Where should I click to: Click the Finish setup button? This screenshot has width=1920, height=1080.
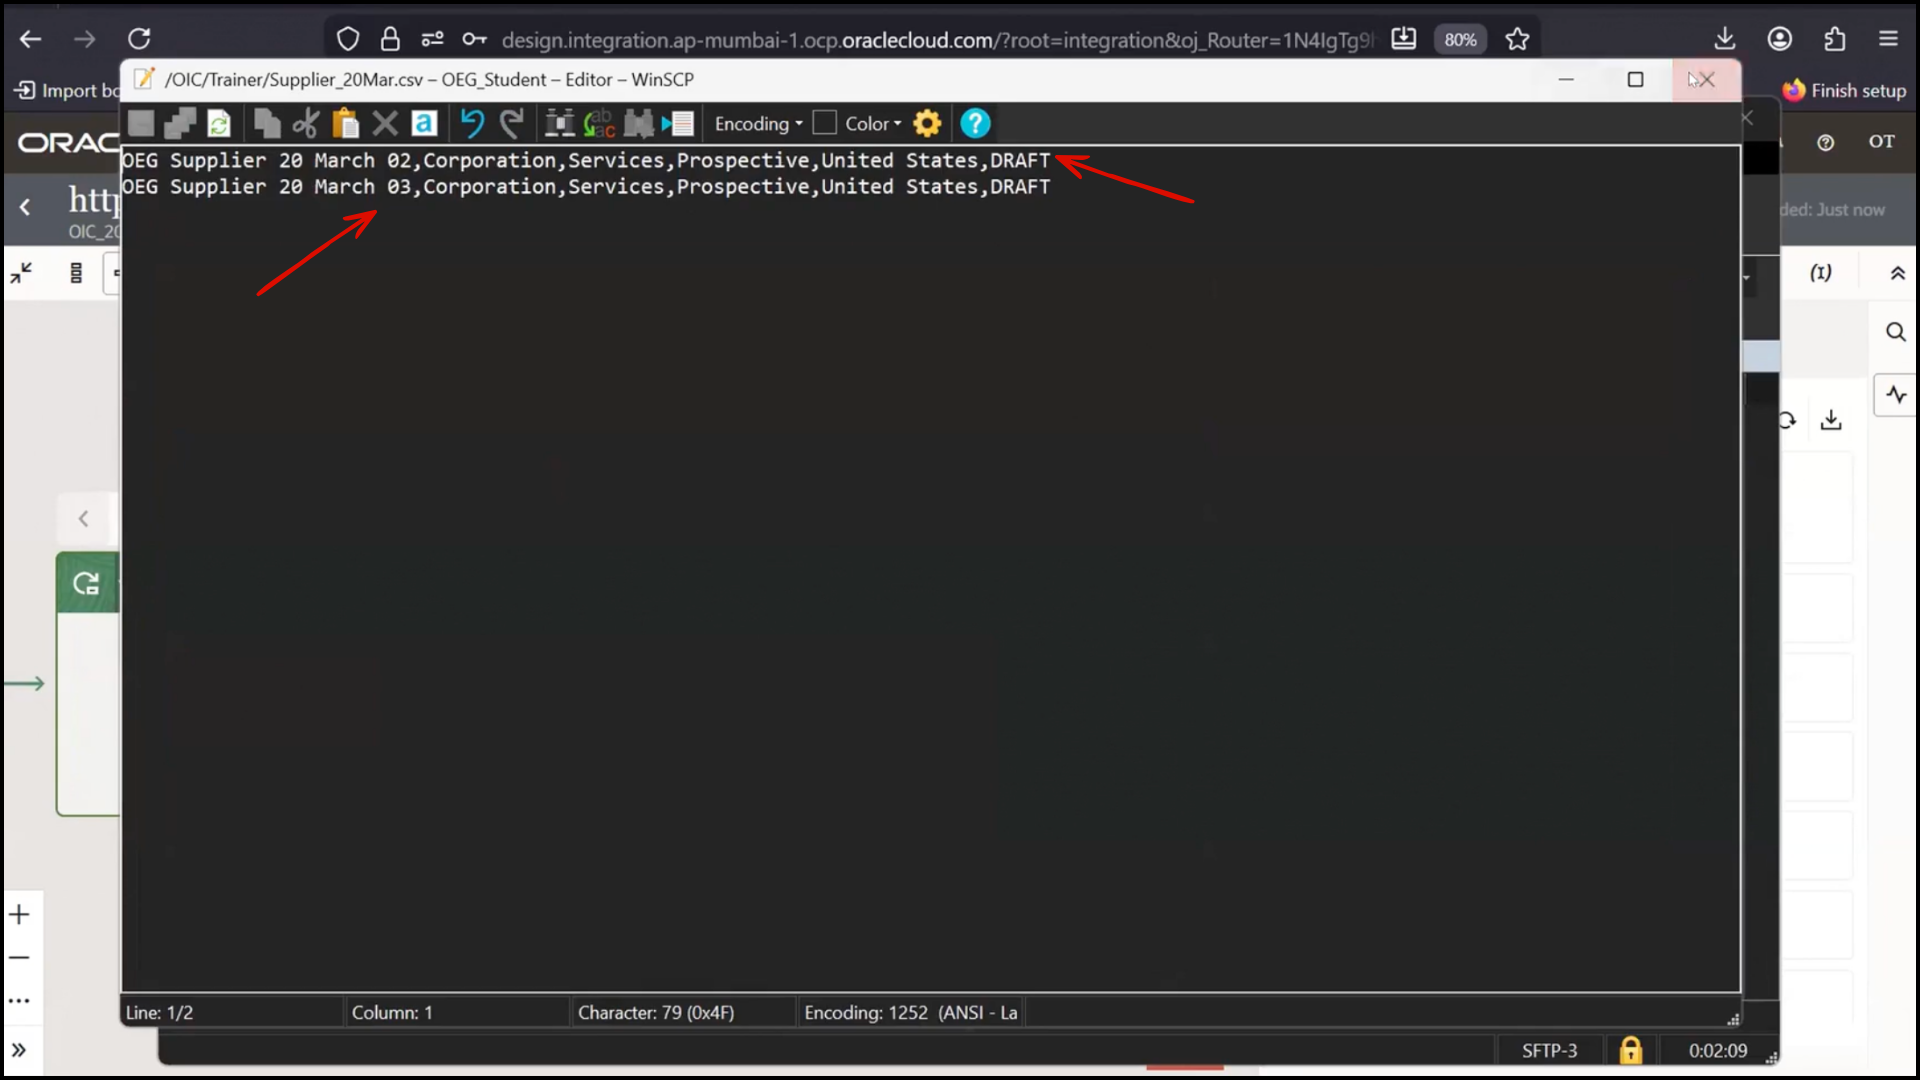1845,90
